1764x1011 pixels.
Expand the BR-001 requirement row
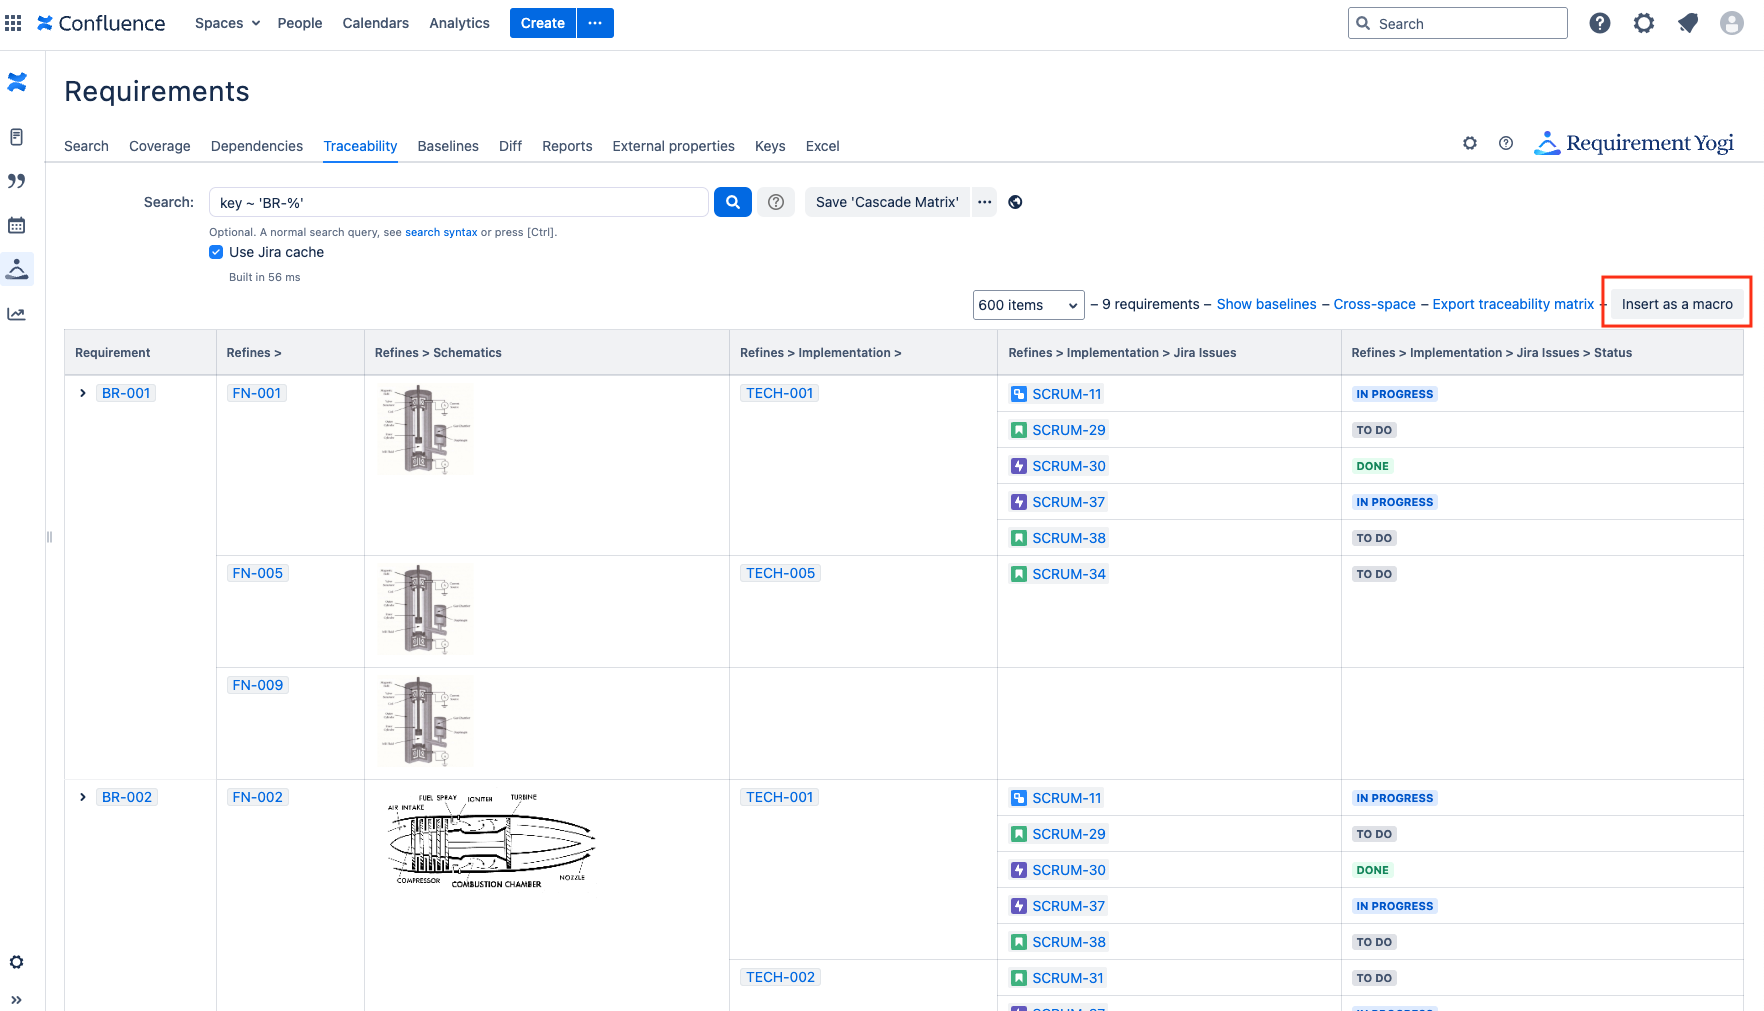[x=83, y=393]
